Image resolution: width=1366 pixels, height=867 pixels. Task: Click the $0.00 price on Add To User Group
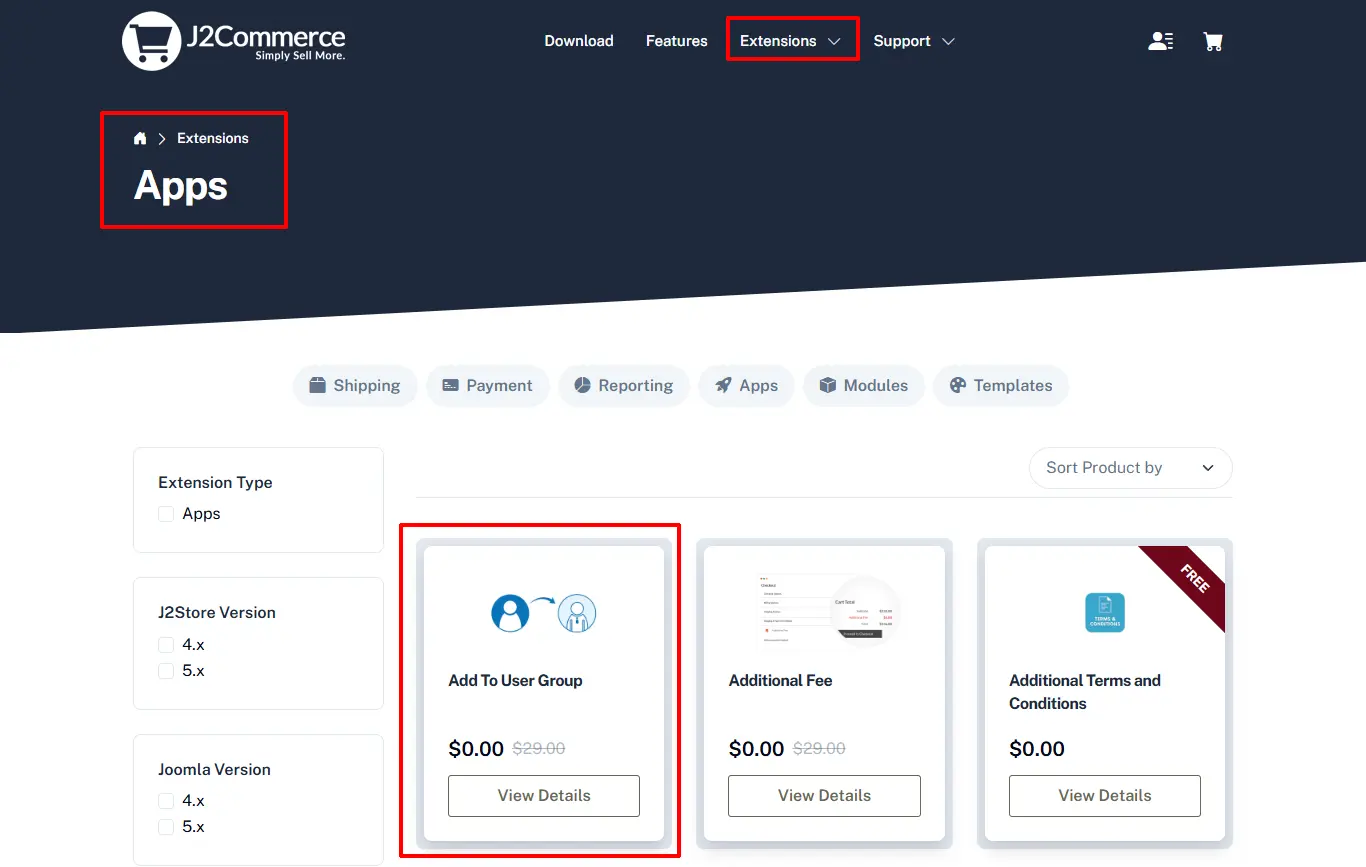coord(476,749)
